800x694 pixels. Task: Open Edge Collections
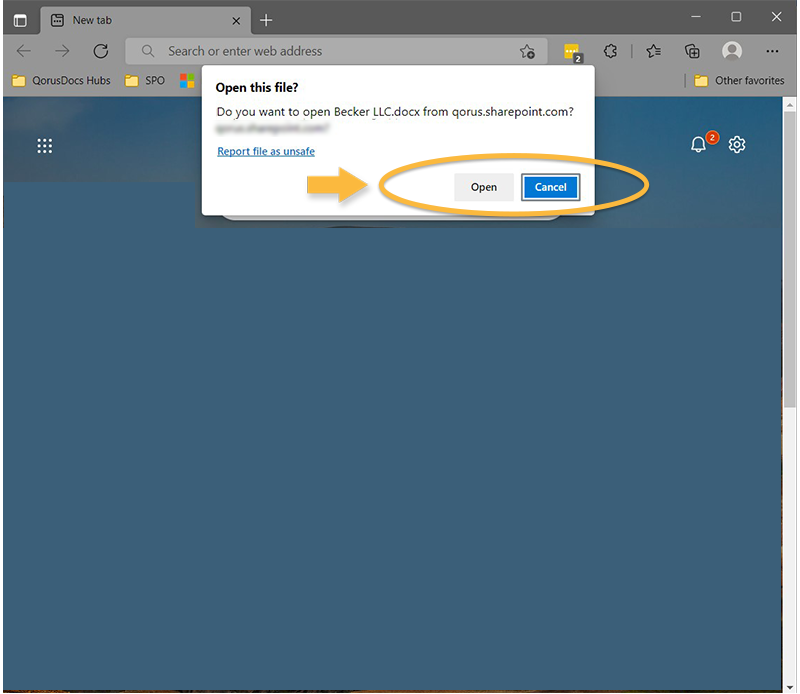pos(691,51)
